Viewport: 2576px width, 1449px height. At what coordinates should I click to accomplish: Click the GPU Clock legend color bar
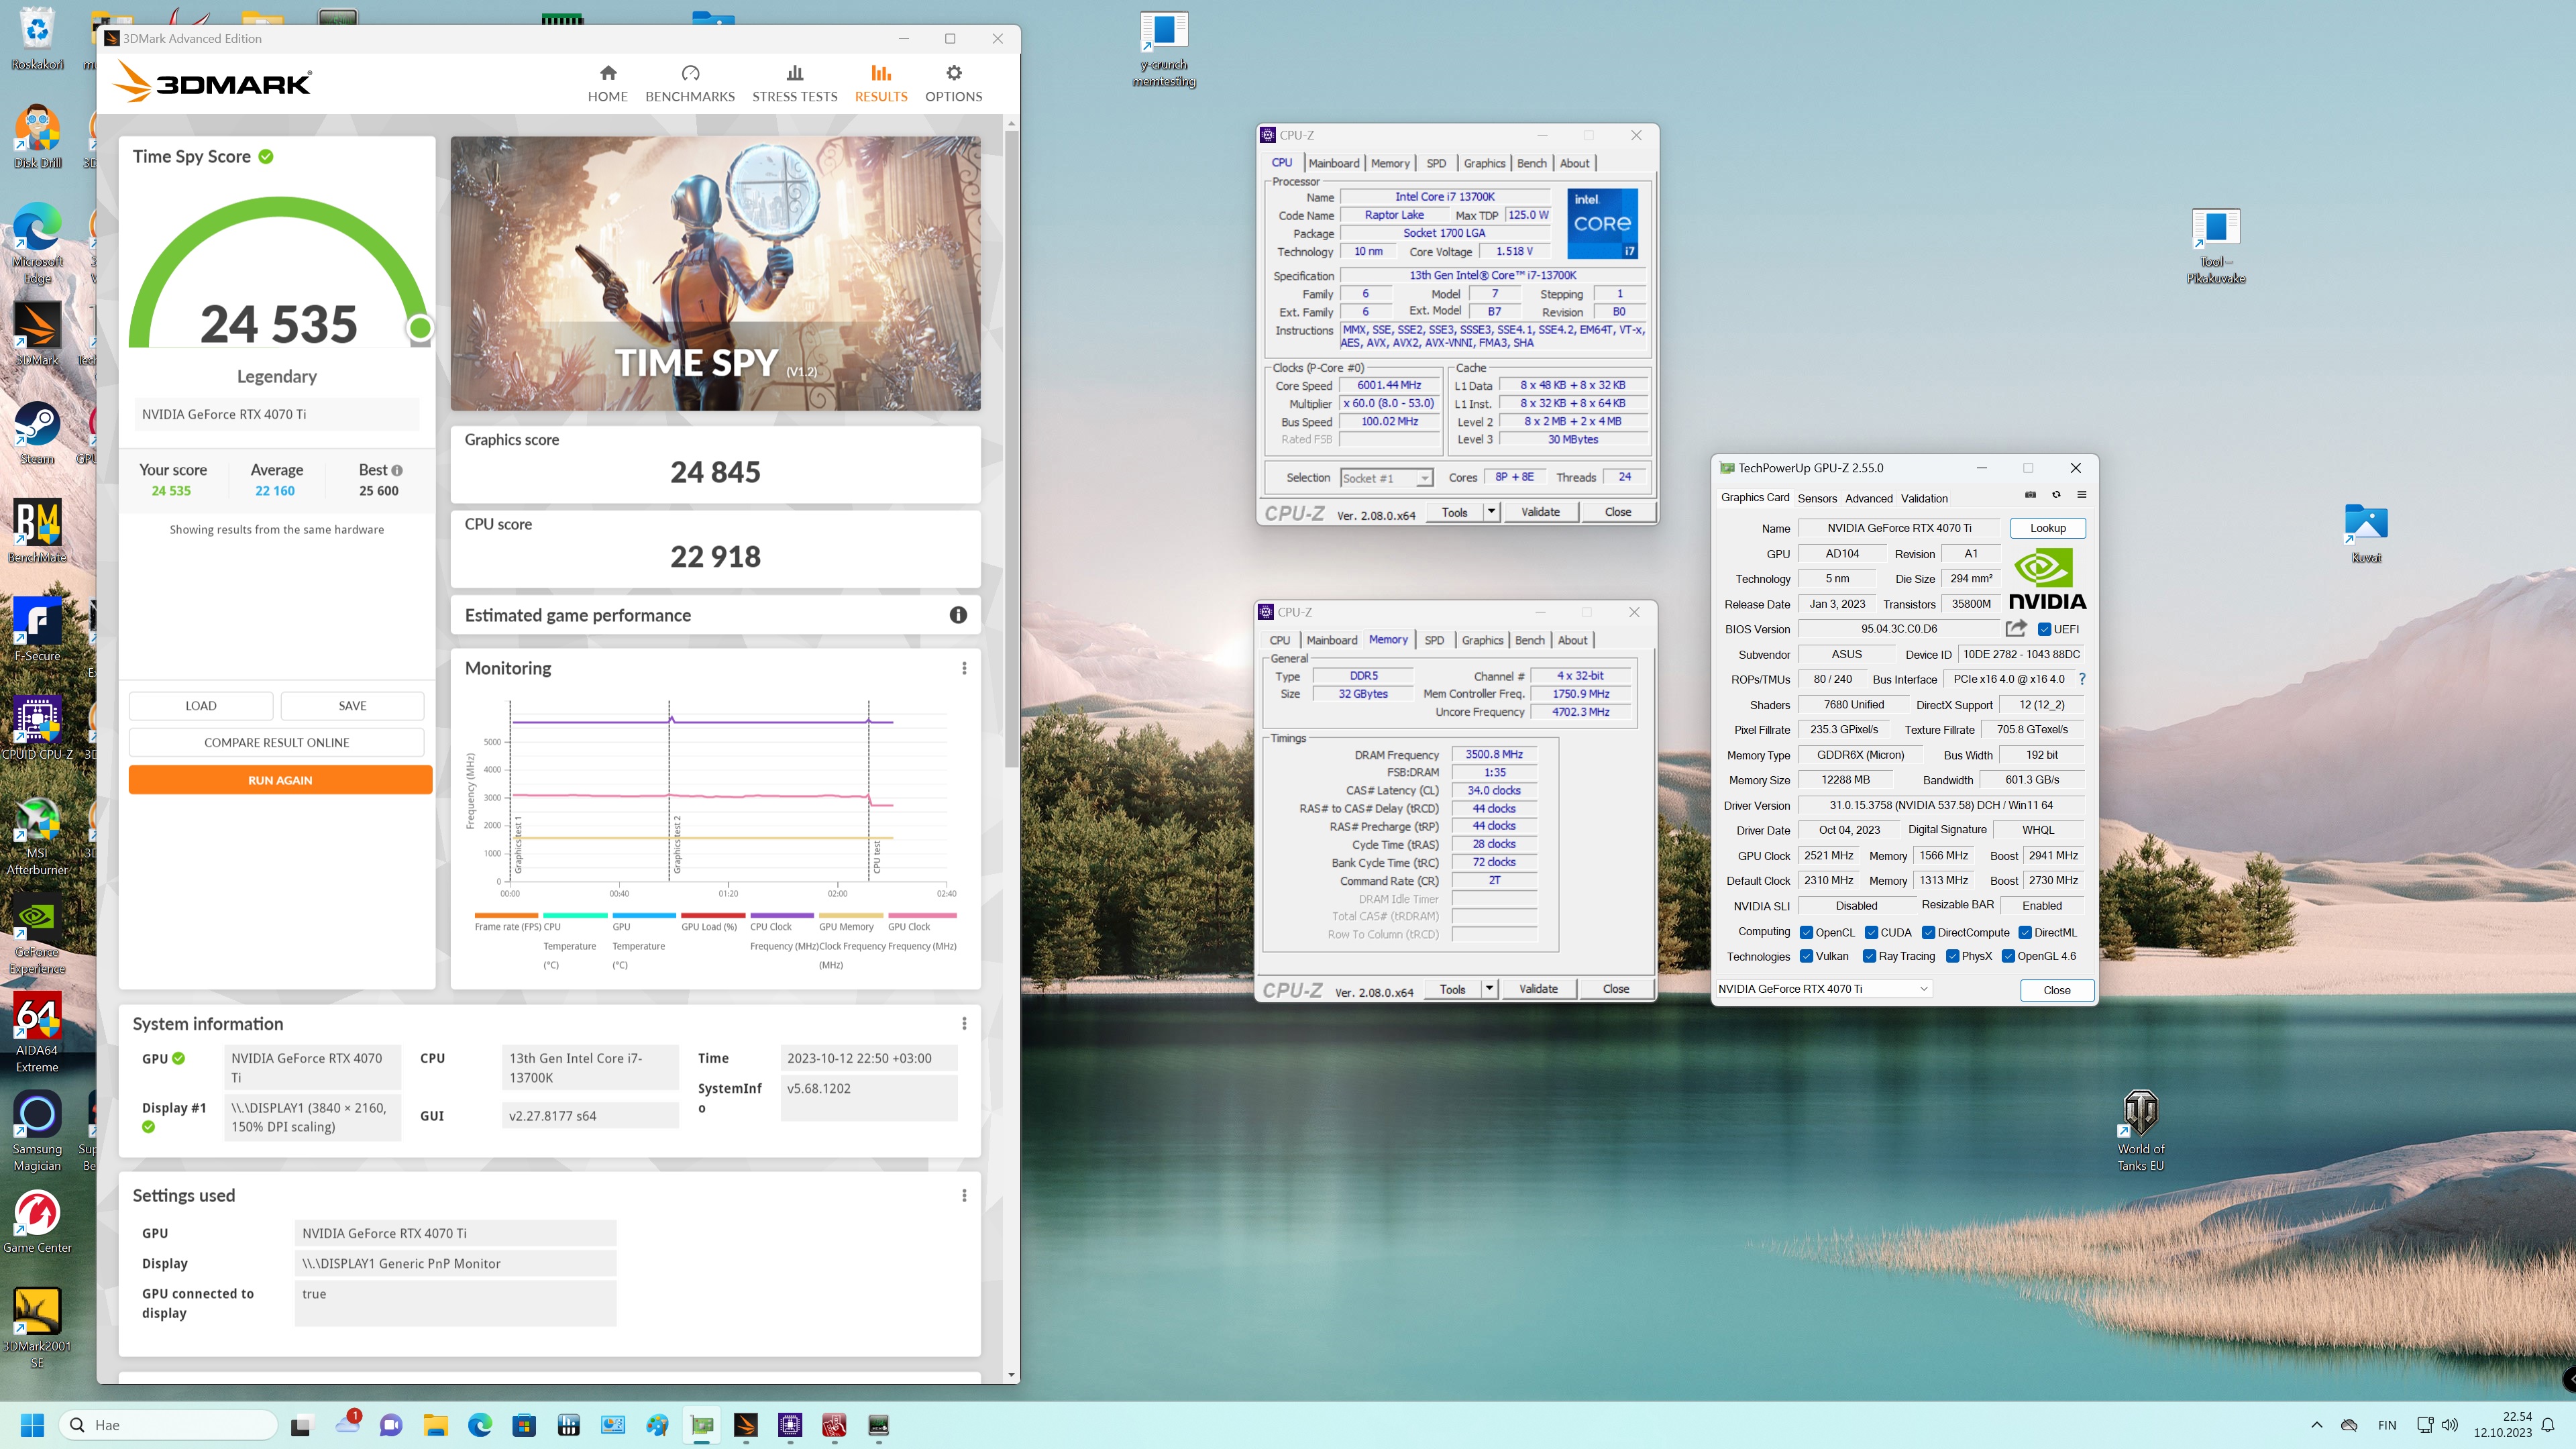pyautogui.click(x=922, y=915)
